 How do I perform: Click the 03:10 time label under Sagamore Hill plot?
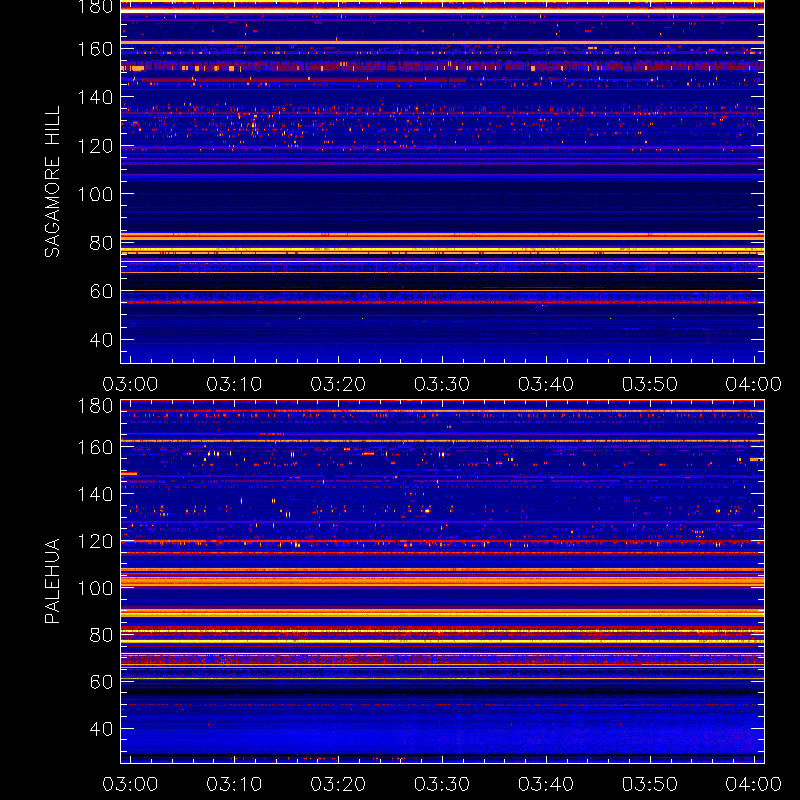point(234,384)
